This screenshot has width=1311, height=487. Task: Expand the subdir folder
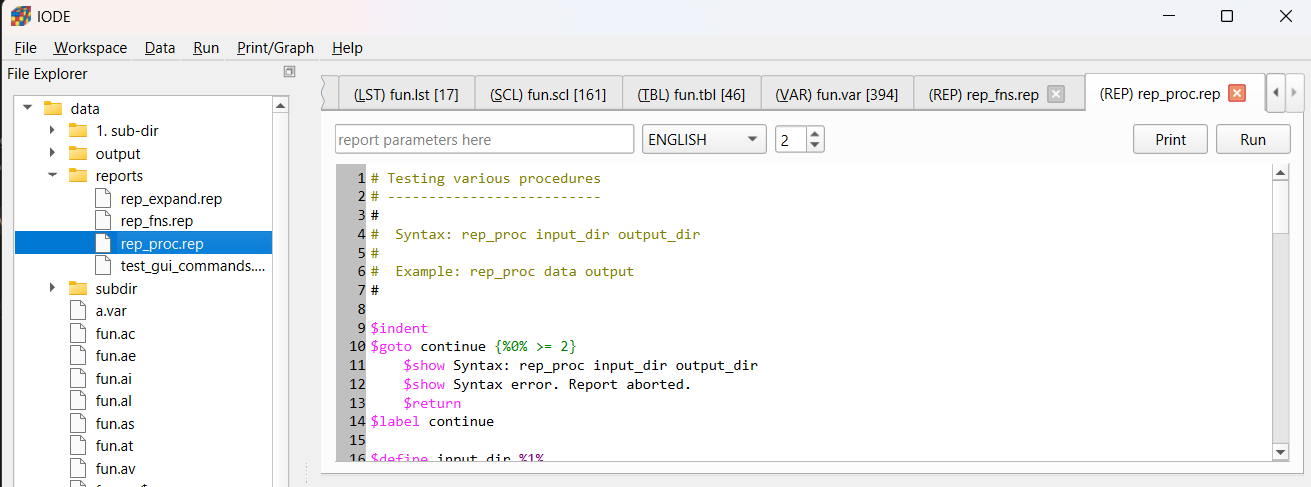[x=52, y=288]
